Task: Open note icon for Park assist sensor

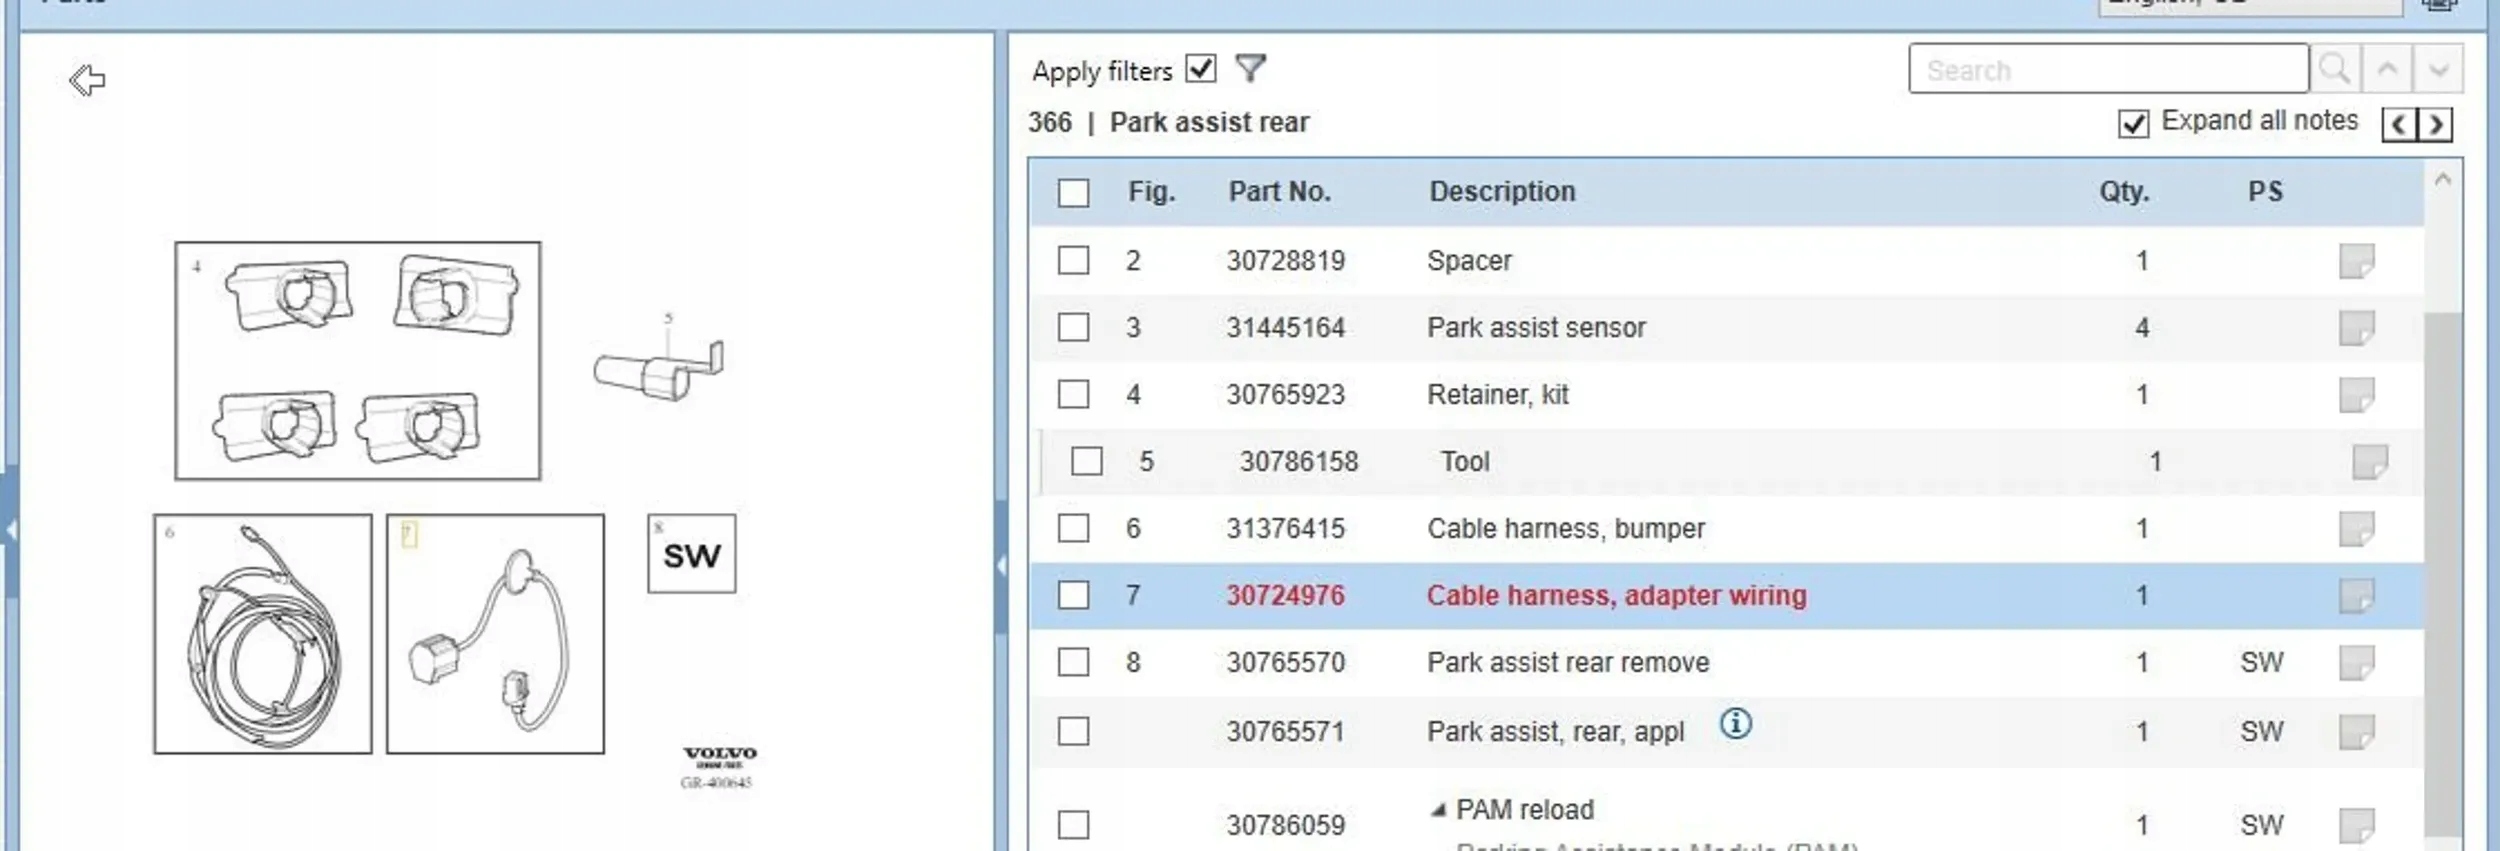Action: [x=2356, y=328]
